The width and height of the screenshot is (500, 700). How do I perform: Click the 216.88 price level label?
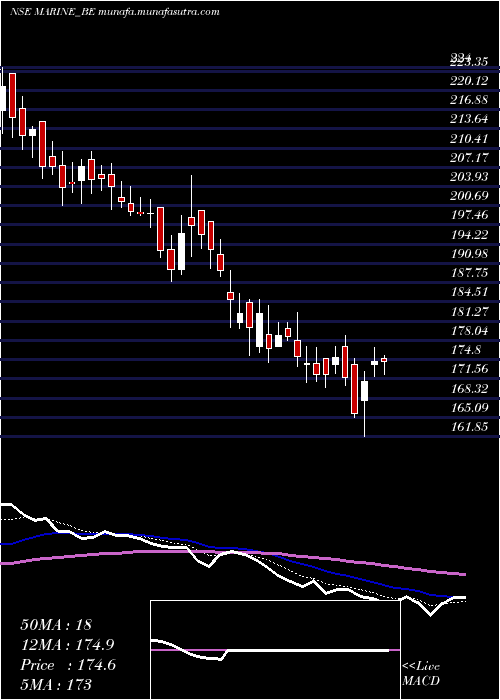coord(469,100)
